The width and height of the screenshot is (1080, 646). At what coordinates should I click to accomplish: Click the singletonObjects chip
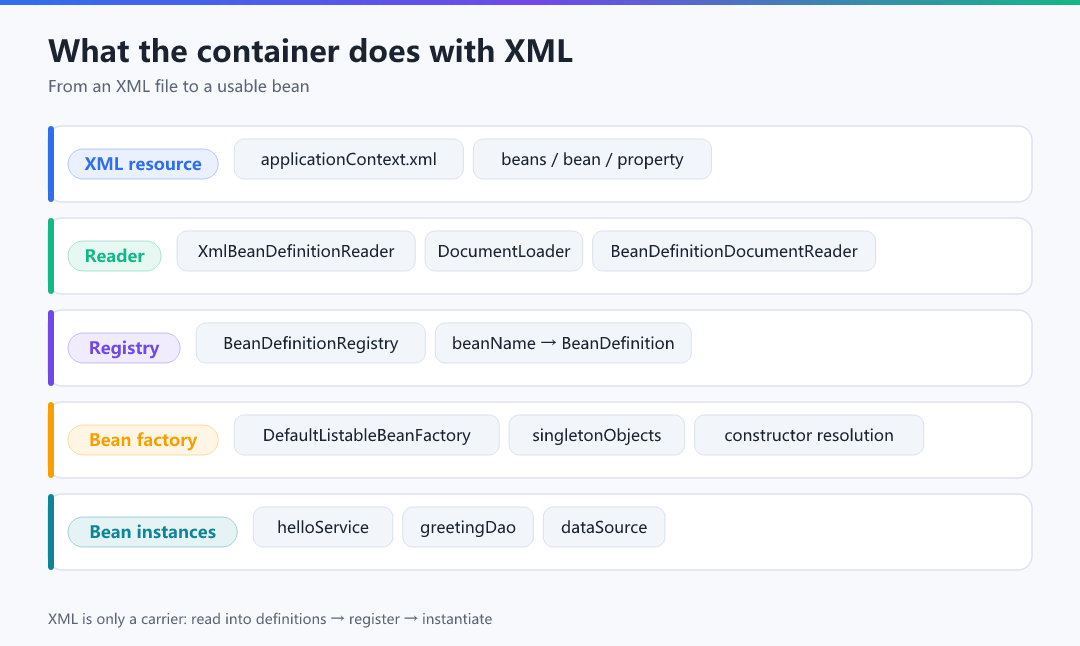(596, 435)
